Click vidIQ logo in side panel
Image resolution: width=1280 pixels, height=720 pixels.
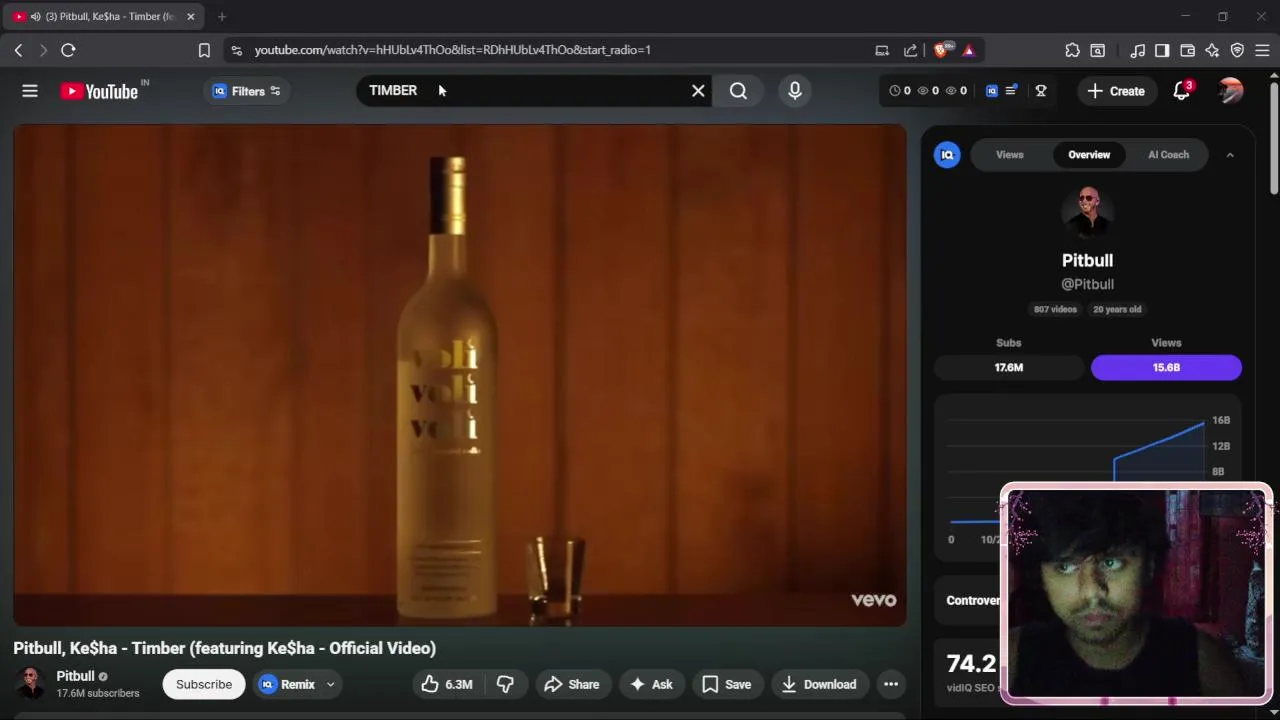point(947,155)
